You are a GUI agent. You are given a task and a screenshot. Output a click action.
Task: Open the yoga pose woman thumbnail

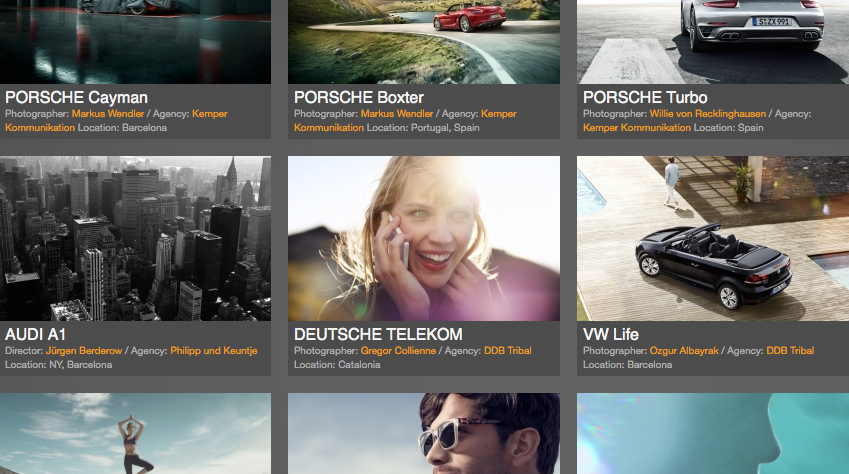click(135, 433)
